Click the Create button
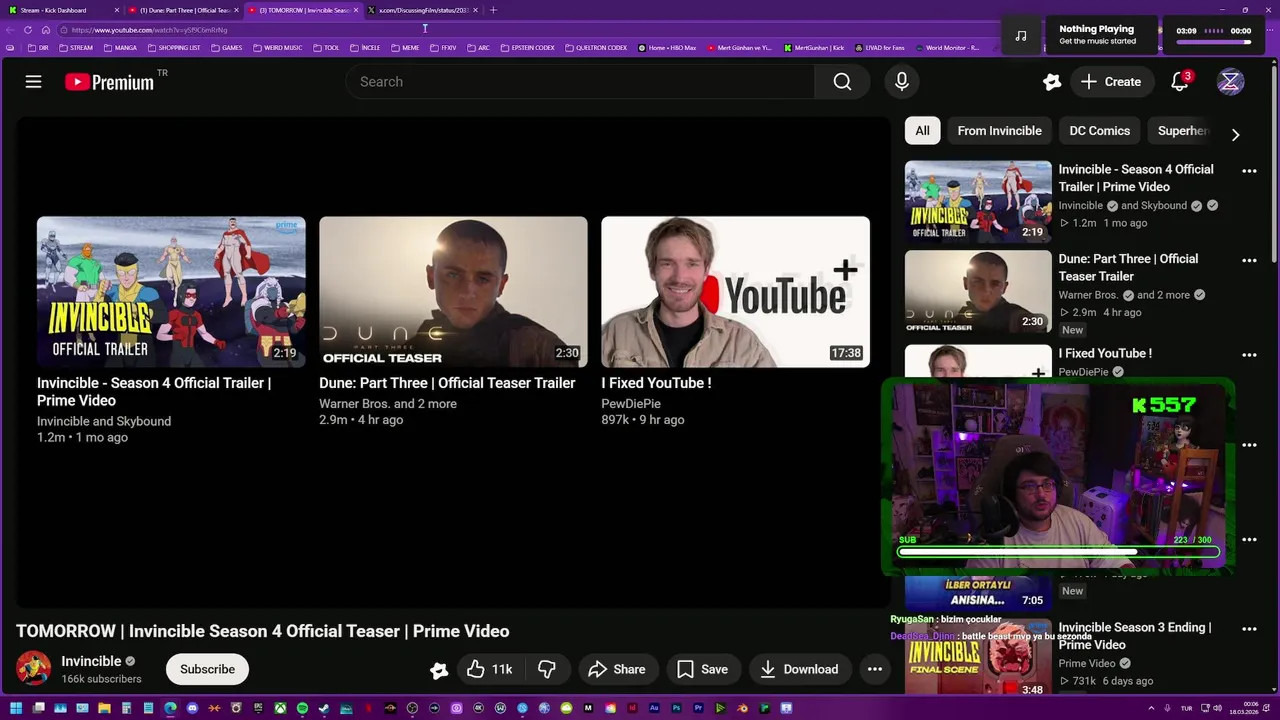Screen dimensions: 1280x720 point(1110,82)
